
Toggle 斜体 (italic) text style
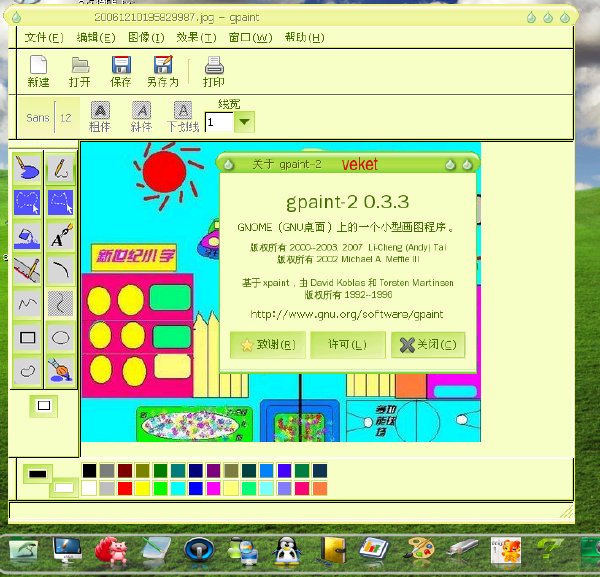[x=142, y=117]
